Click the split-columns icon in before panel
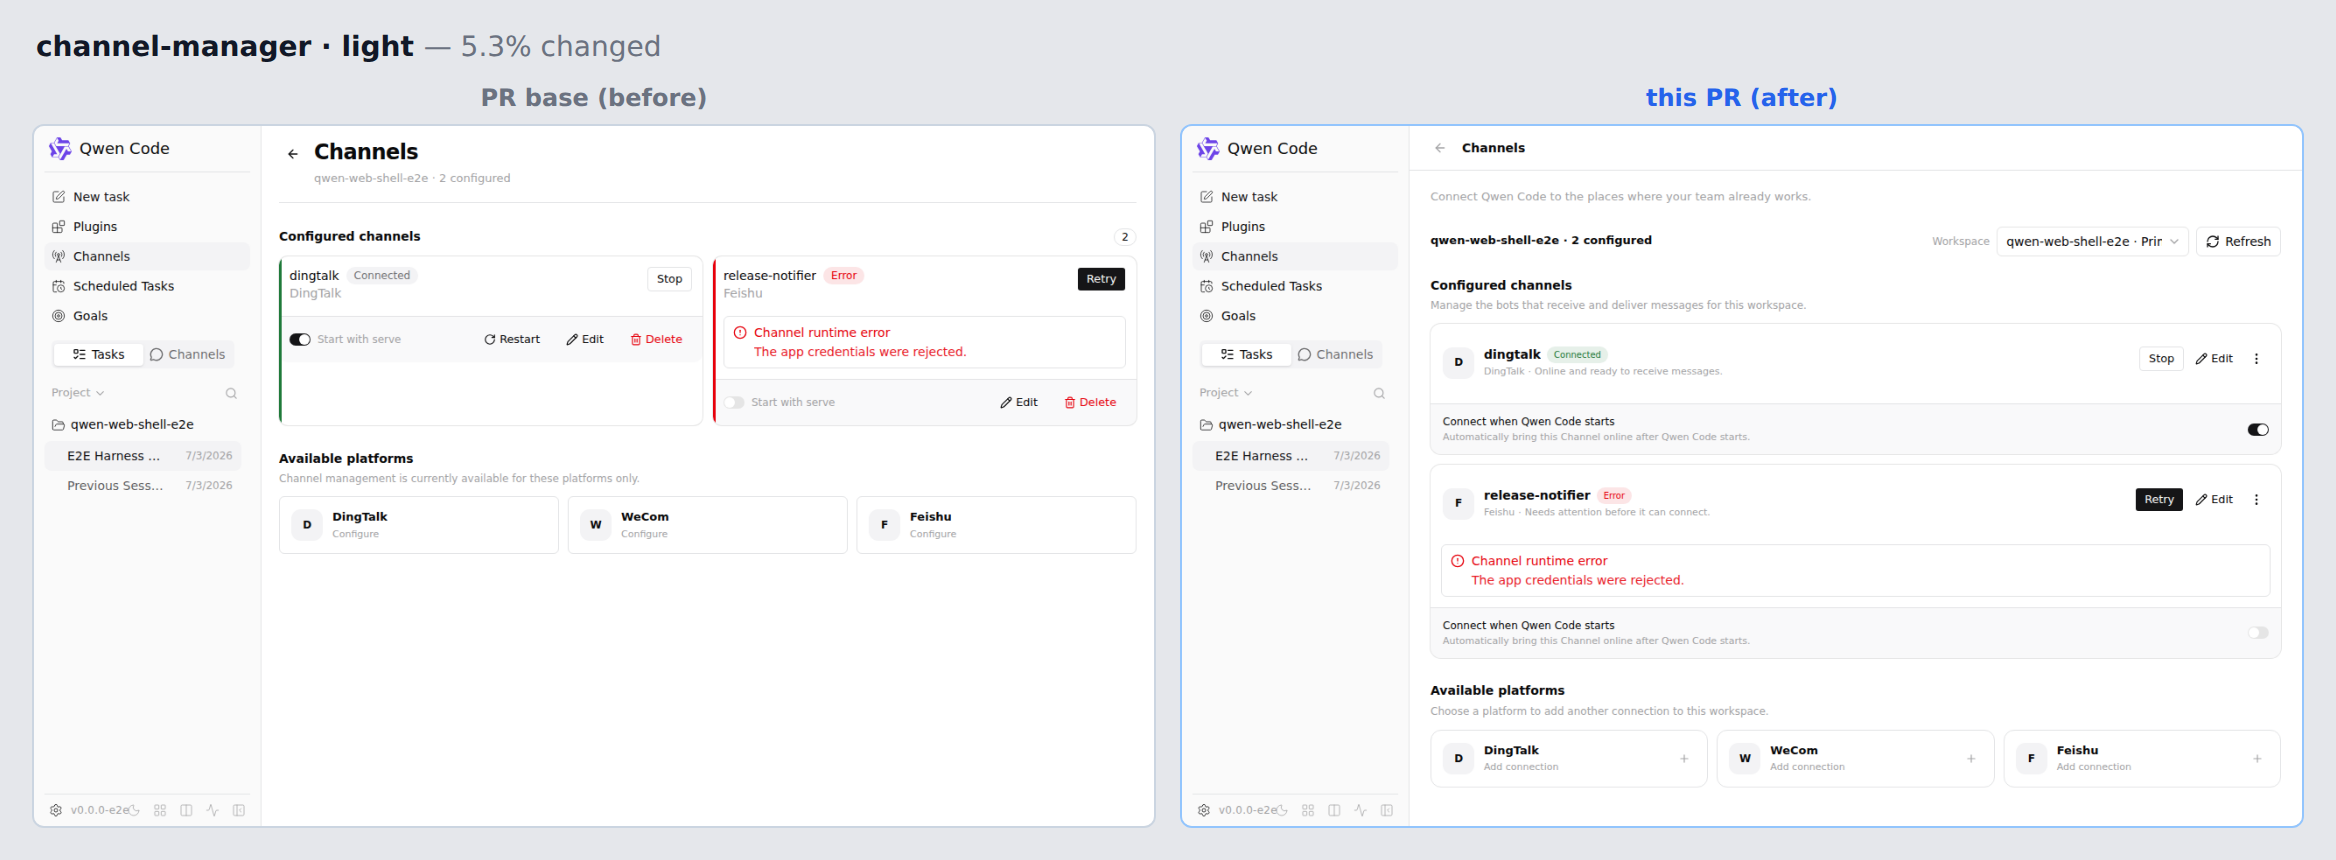Image resolution: width=2336 pixels, height=860 pixels. [186, 810]
